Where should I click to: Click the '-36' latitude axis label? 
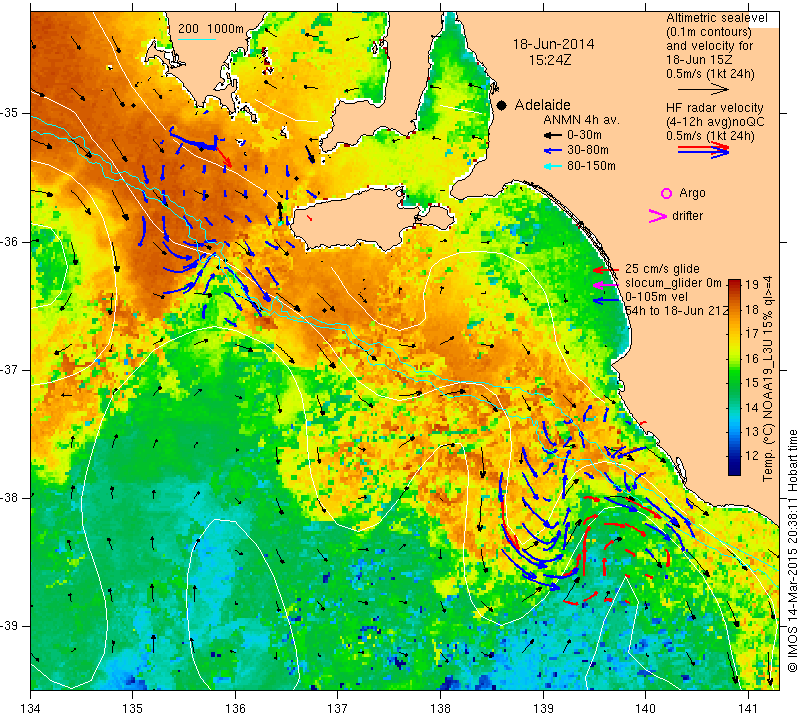(10, 241)
